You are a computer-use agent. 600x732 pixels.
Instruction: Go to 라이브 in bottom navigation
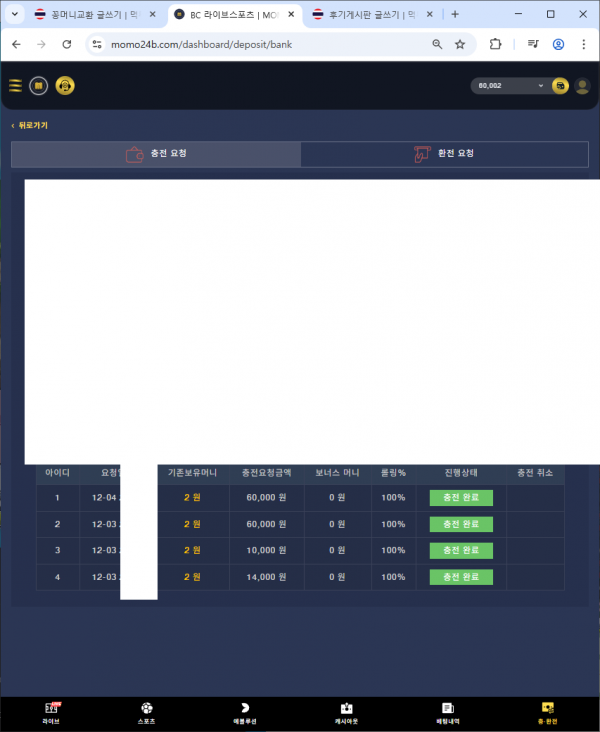[51, 713]
